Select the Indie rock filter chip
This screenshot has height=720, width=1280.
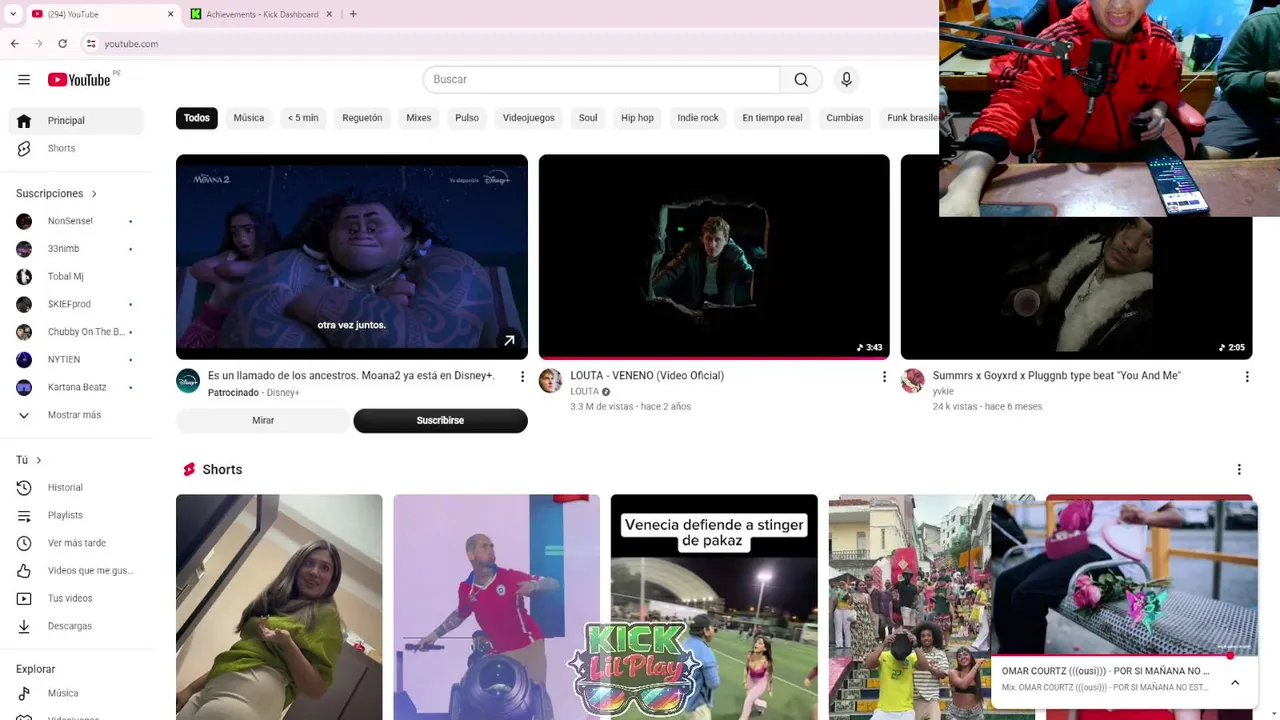[698, 118]
